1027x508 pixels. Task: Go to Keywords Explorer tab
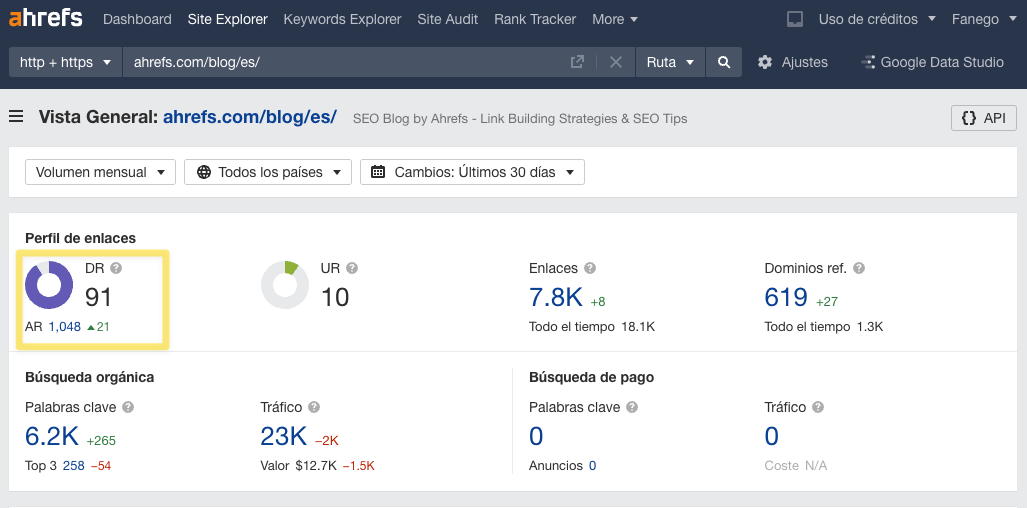342,19
